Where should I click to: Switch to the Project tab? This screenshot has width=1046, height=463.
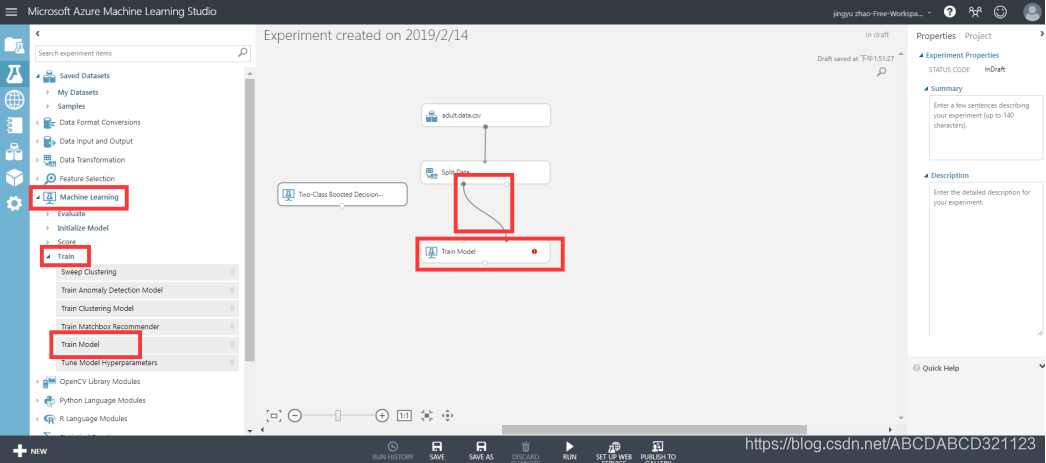[978, 36]
